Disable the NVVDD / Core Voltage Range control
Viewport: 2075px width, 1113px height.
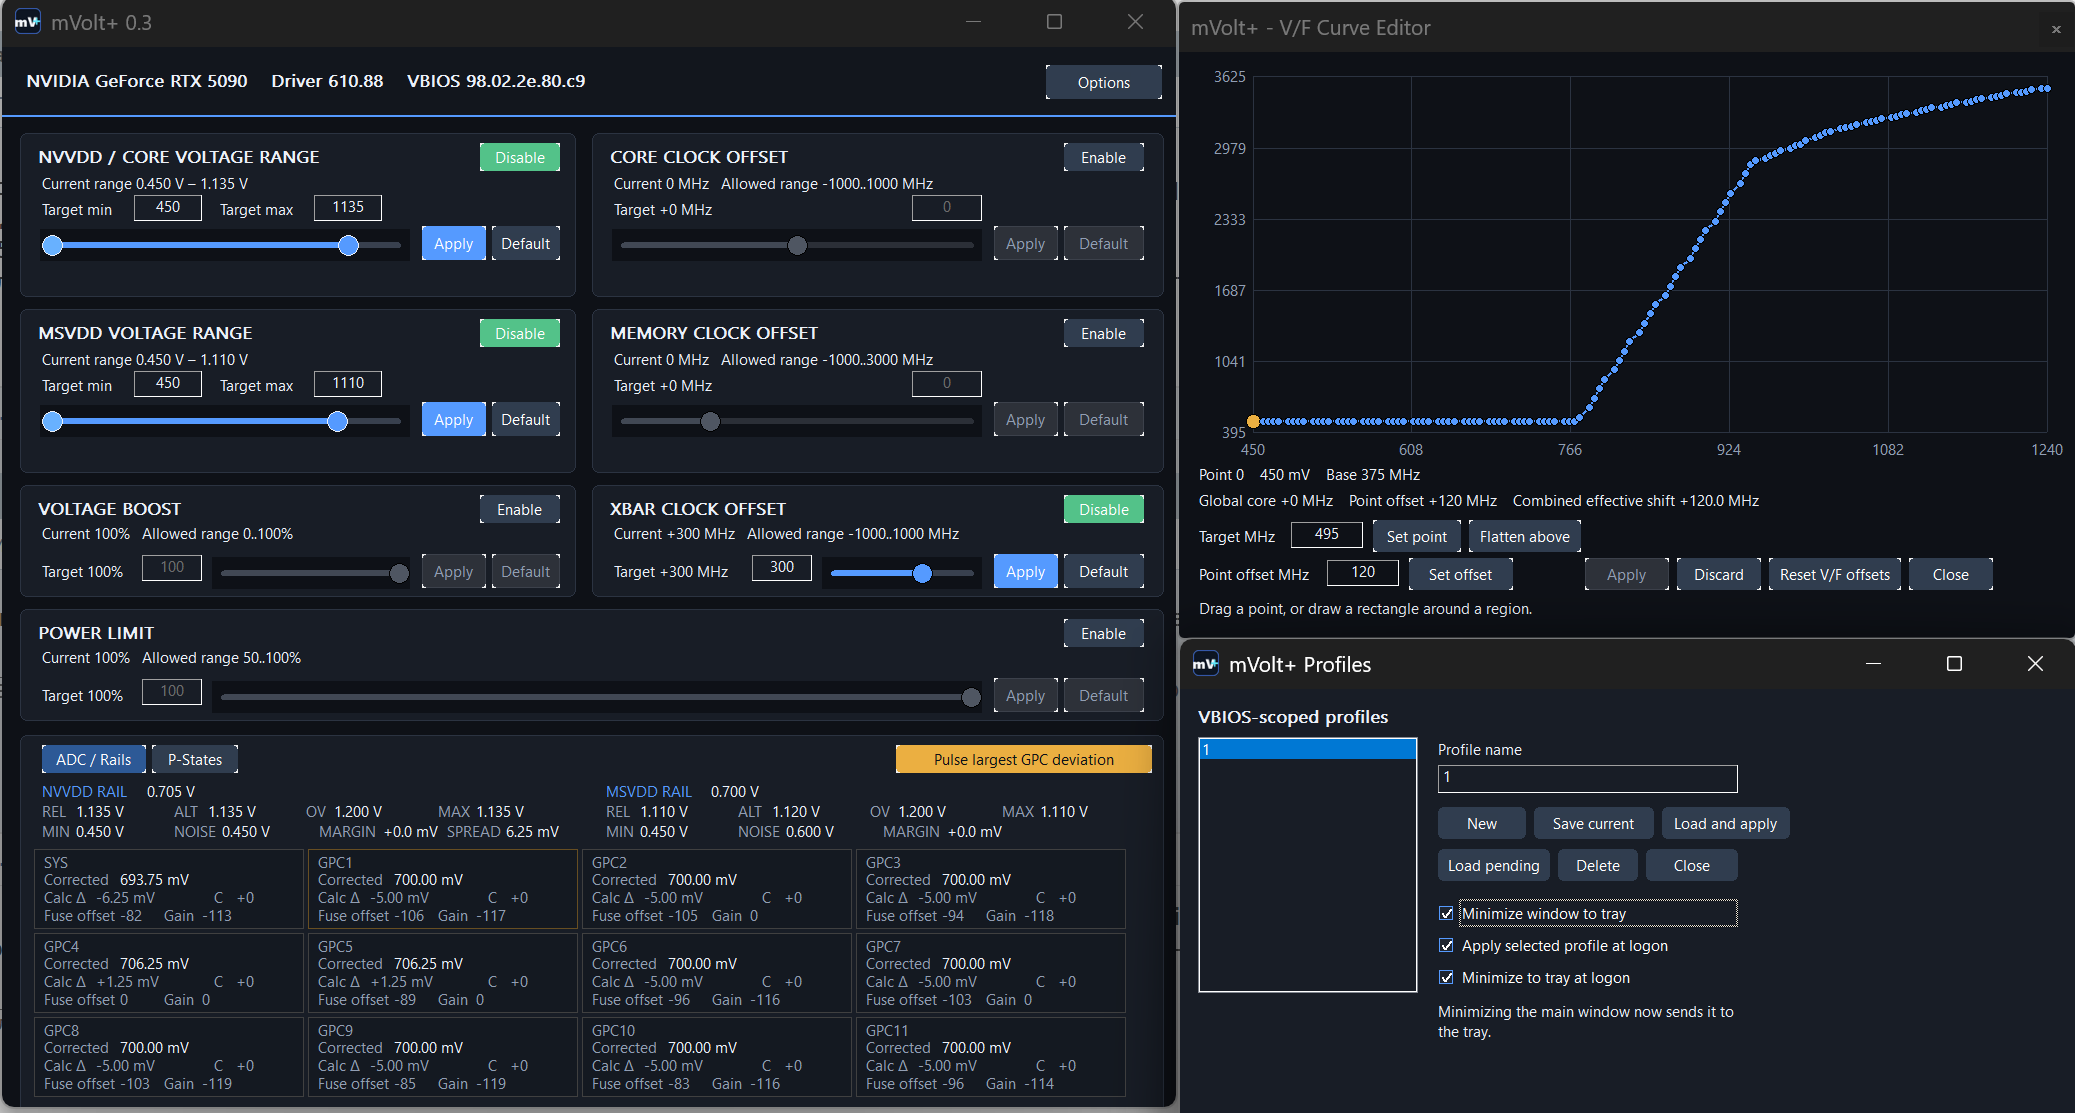[x=520, y=157]
